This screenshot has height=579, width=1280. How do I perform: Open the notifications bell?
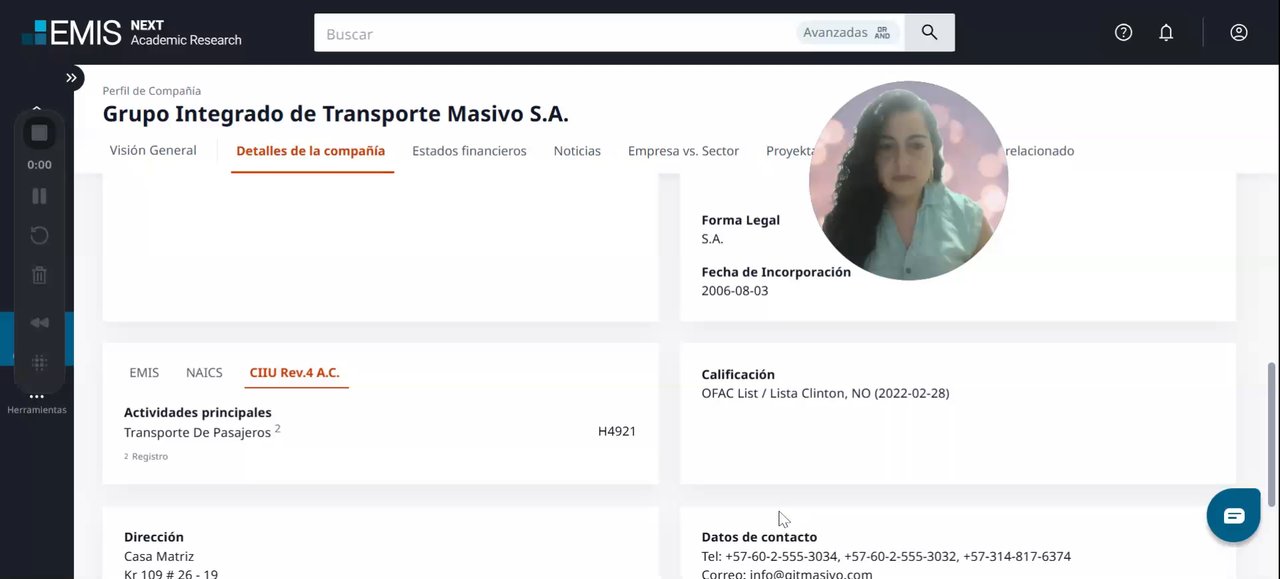1166,33
